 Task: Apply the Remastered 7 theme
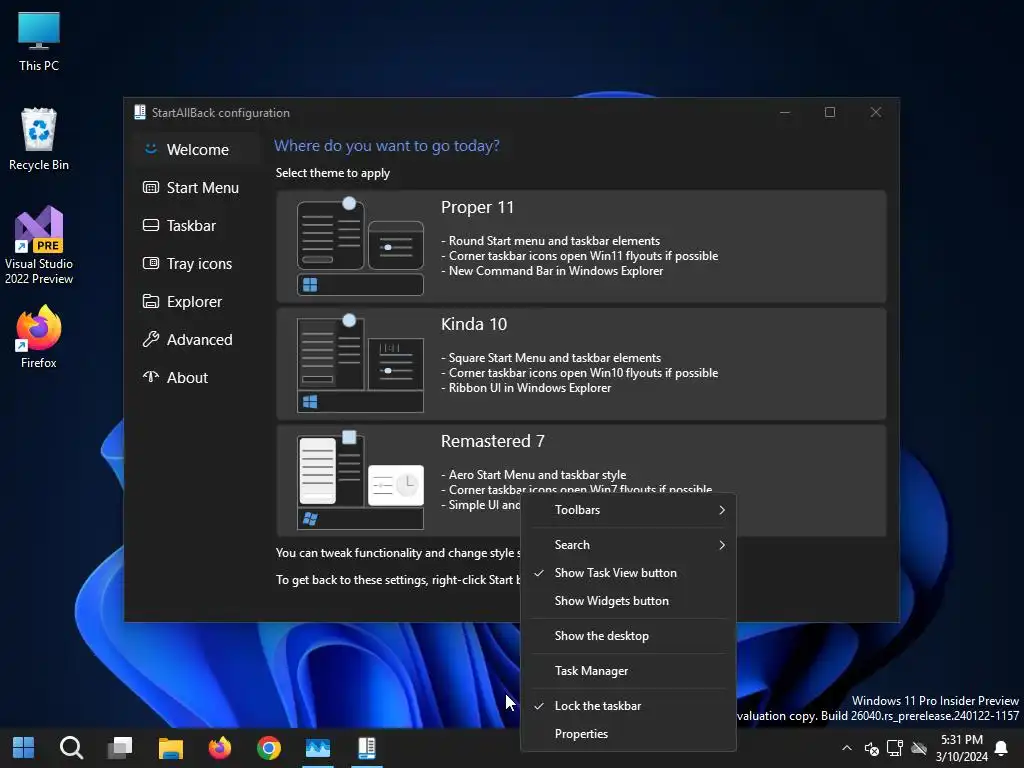[581, 481]
